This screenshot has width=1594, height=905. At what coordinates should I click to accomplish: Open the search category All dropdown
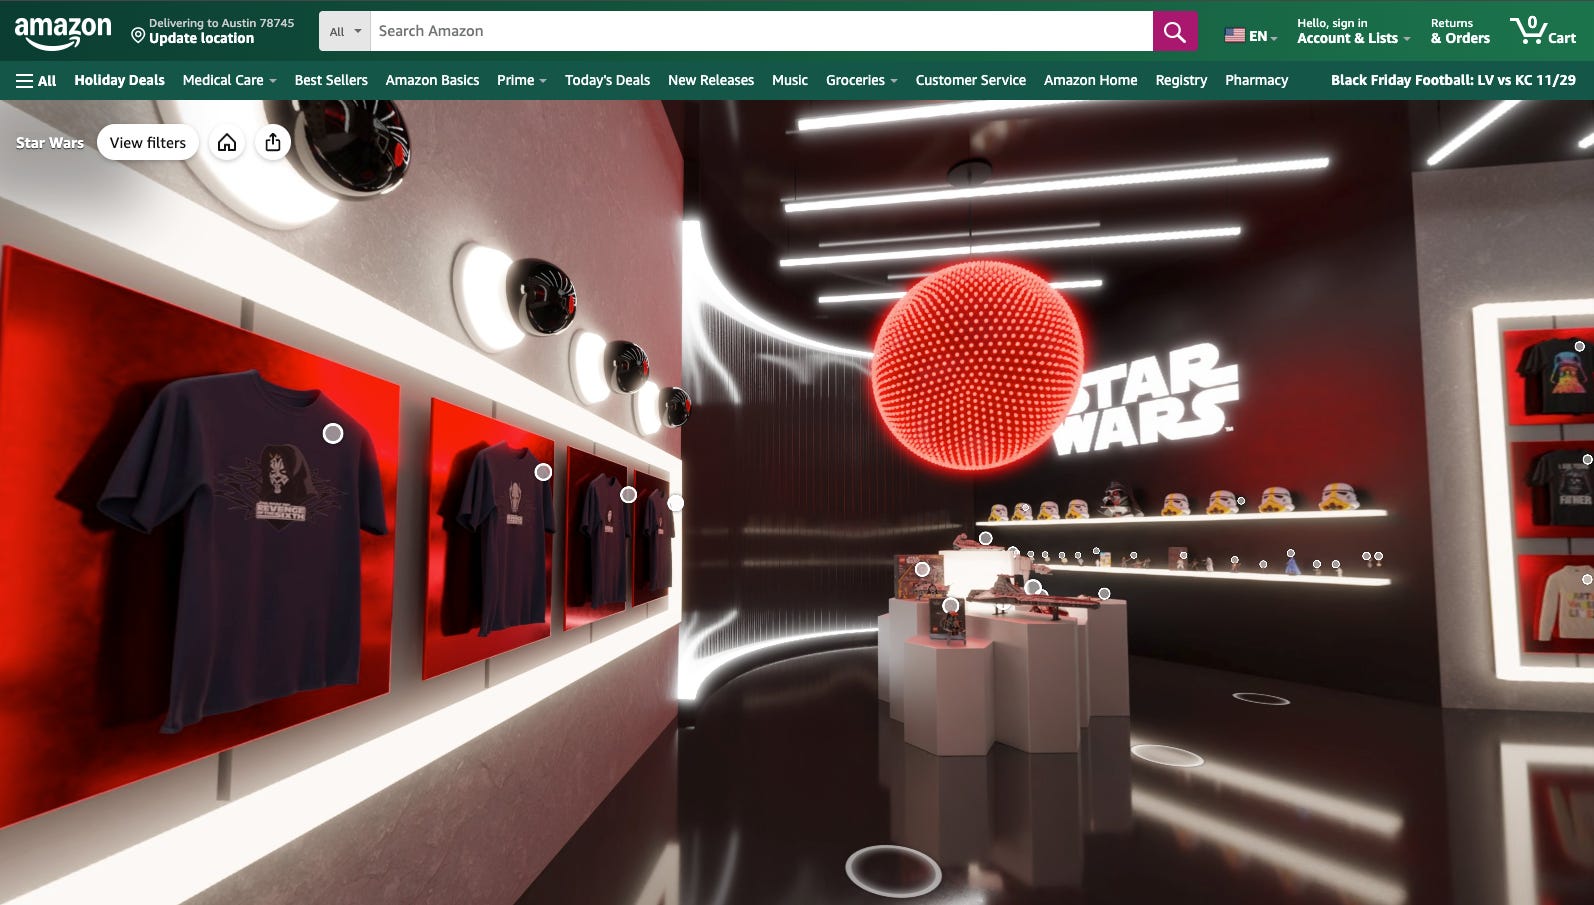[345, 31]
